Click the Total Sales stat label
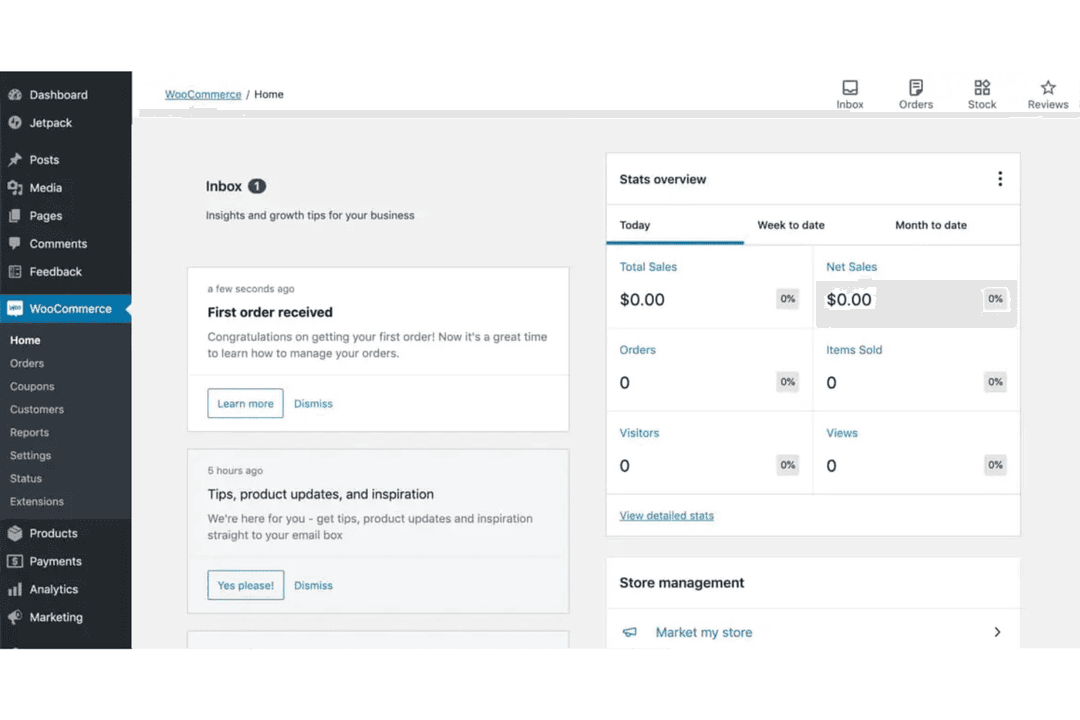This screenshot has height=720, width=1080. coord(647,267)
